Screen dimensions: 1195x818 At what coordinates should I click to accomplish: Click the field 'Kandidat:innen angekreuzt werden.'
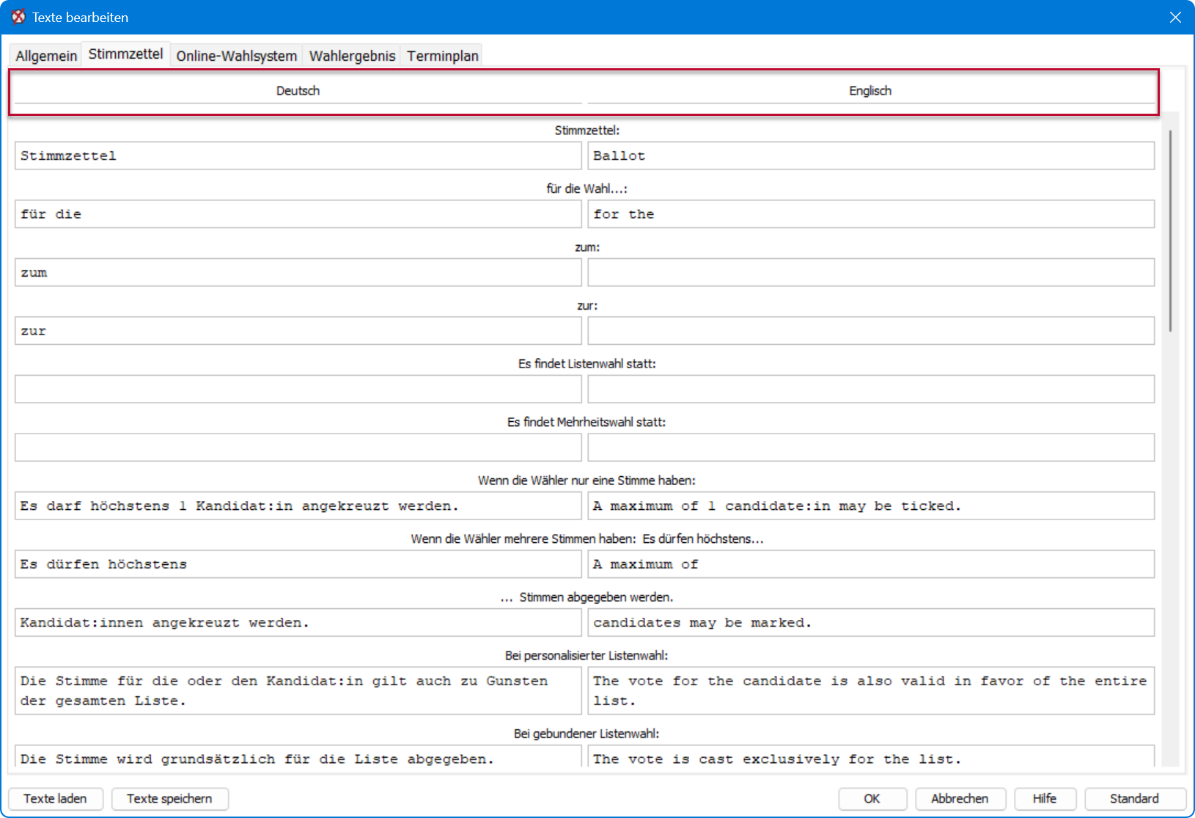298,622
